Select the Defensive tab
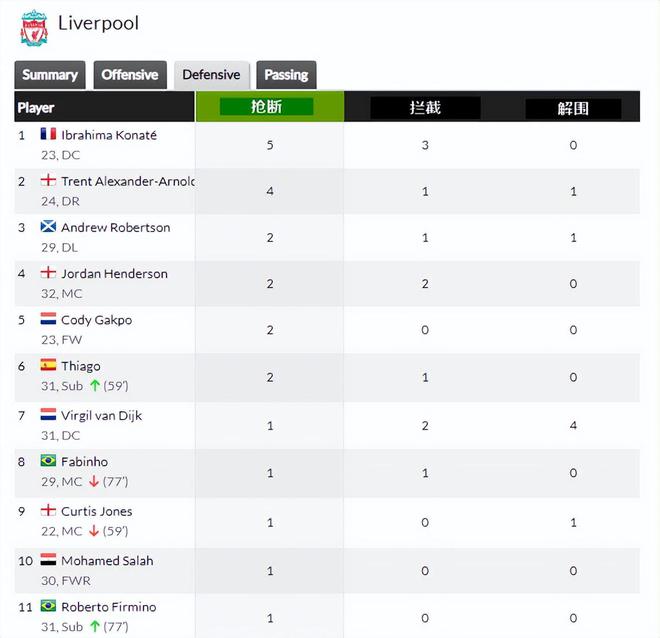This screenshot has height=638, width=660. pos(211,75)
